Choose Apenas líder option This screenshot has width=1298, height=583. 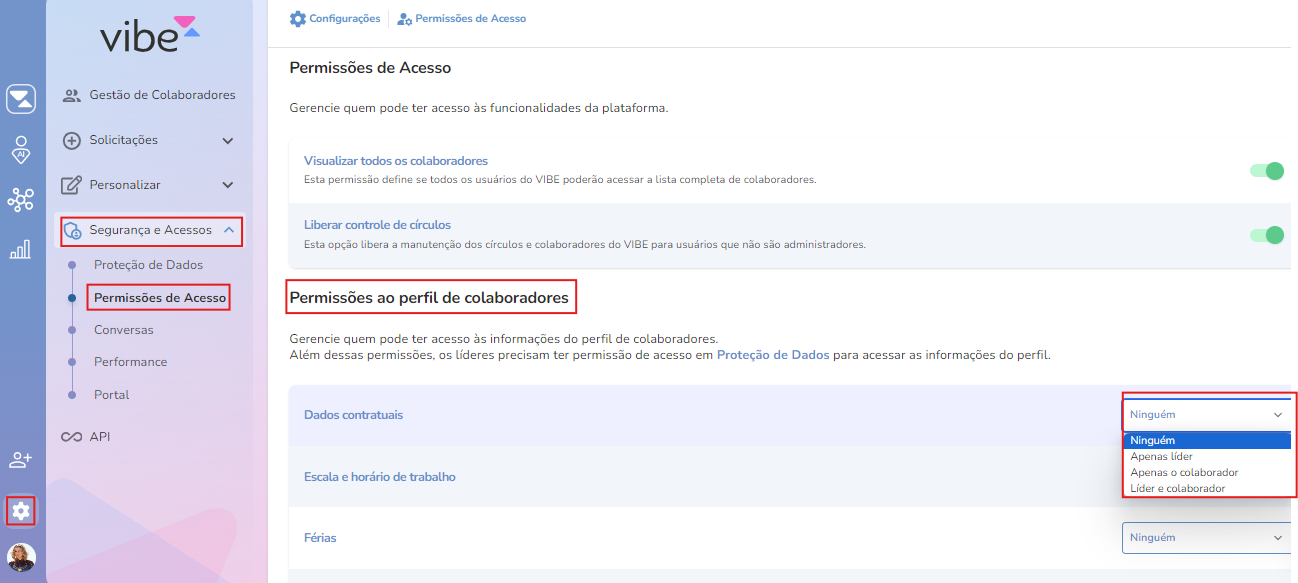pyautogui.click(x=1207, y=456)
